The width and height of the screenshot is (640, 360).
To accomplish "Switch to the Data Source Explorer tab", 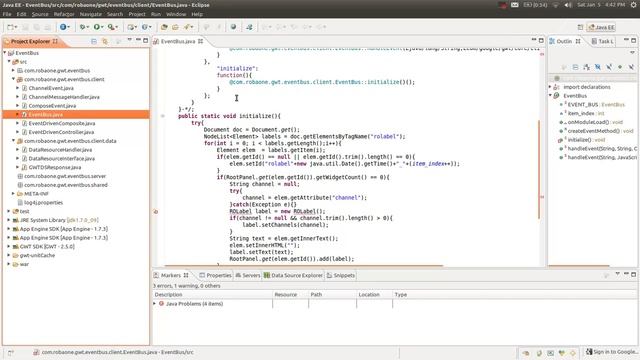I will point(293,276).
